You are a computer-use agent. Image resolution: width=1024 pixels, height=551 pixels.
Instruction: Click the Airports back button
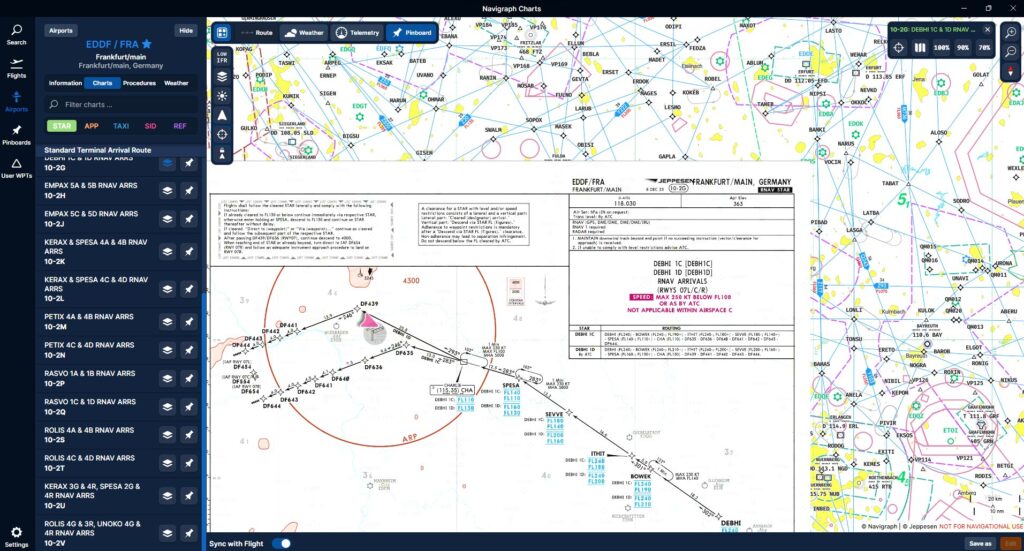coord(62,31)
